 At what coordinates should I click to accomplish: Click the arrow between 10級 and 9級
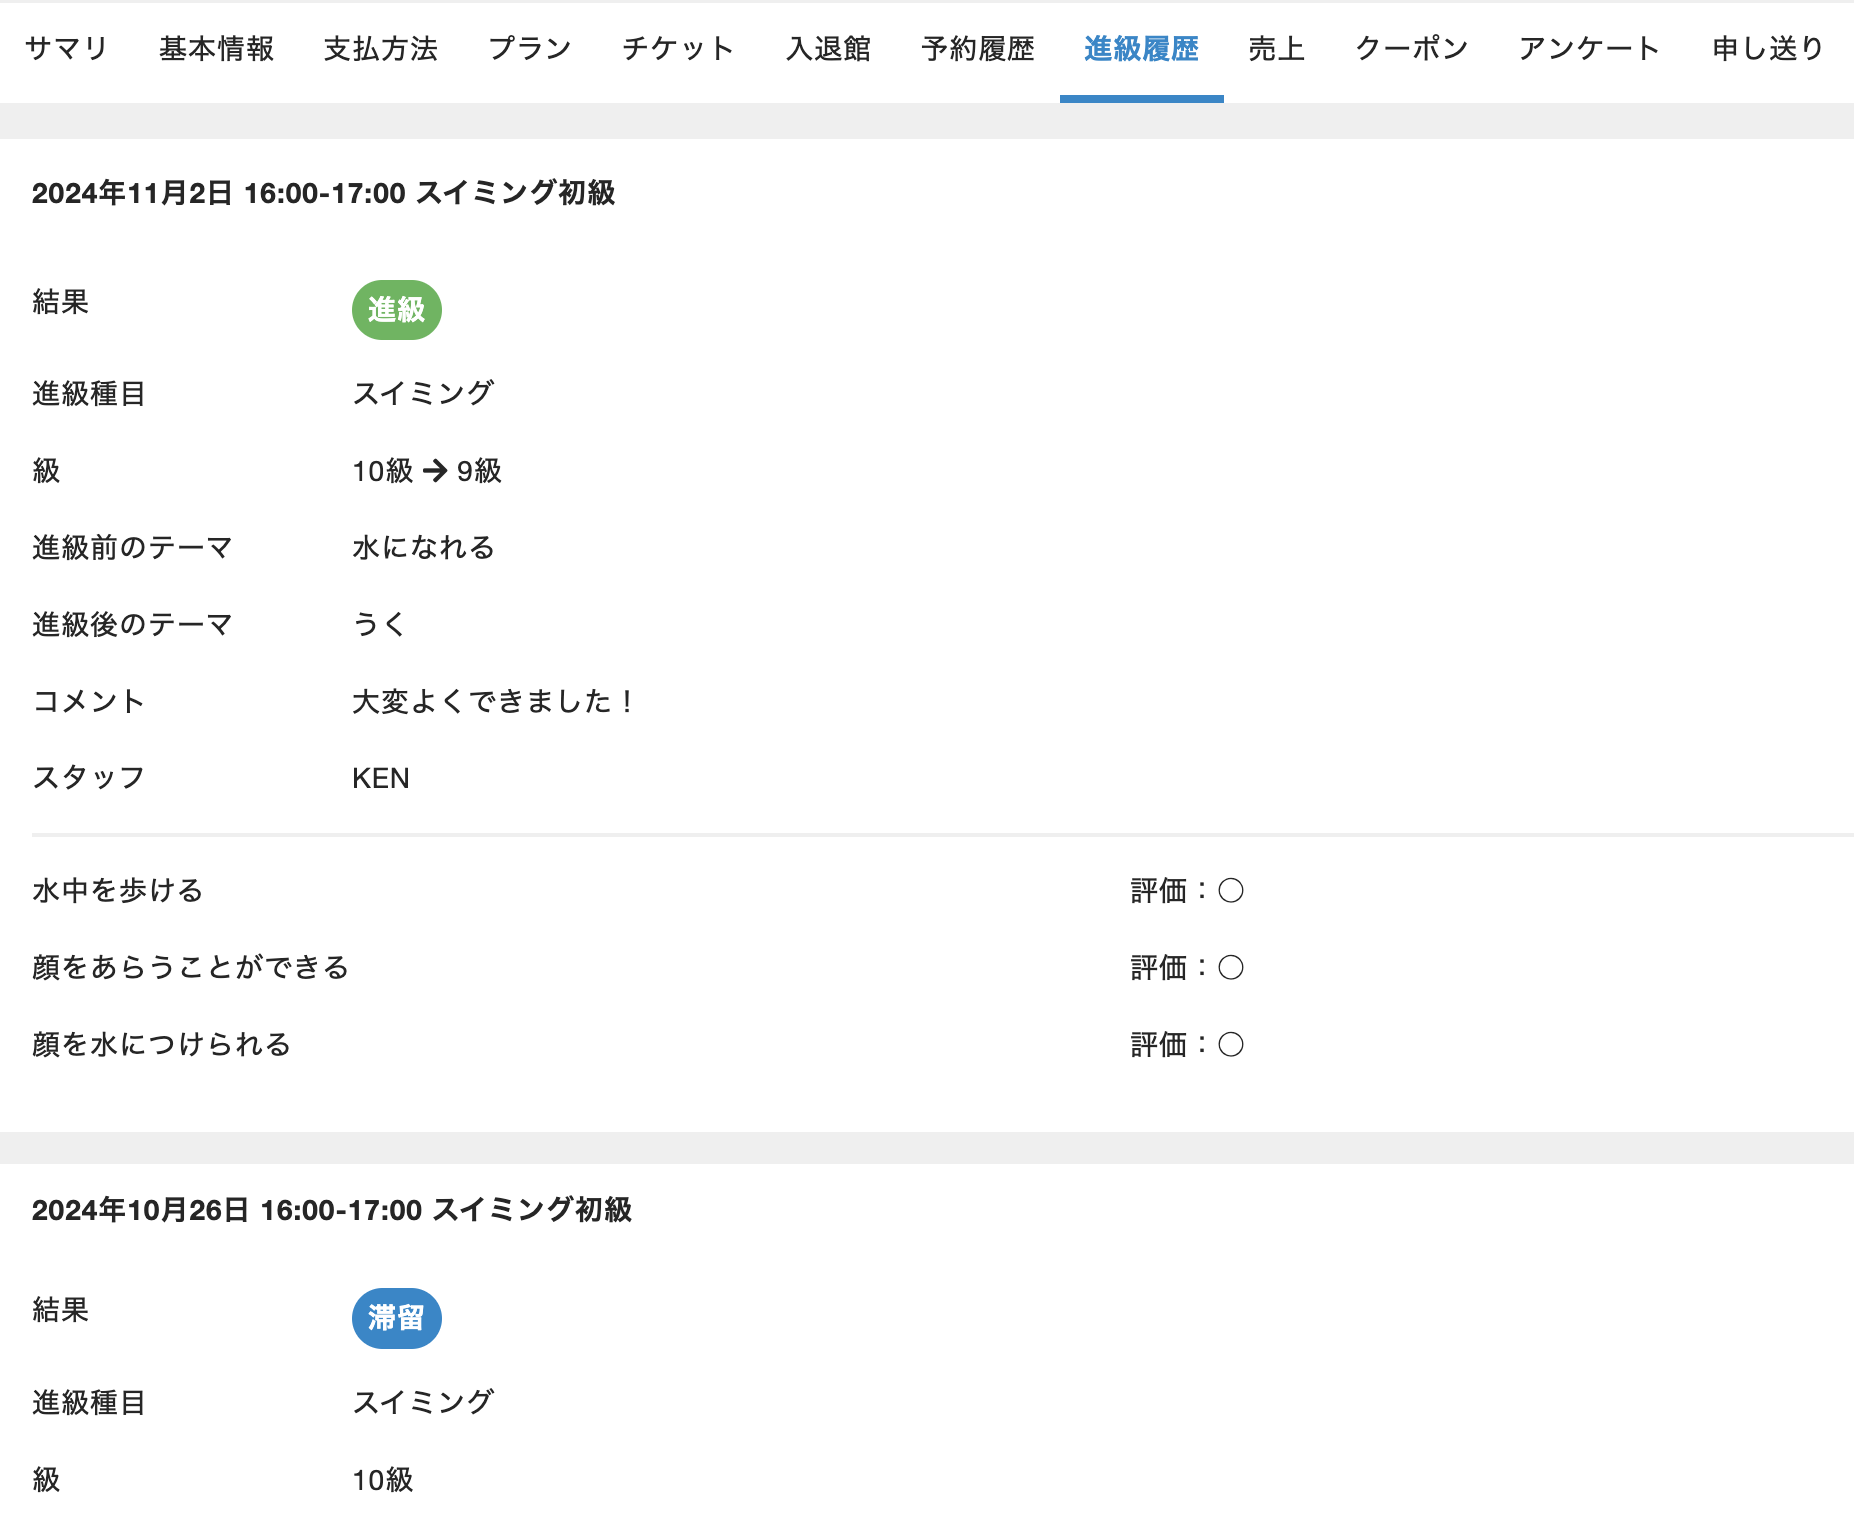tap(435, 471)
